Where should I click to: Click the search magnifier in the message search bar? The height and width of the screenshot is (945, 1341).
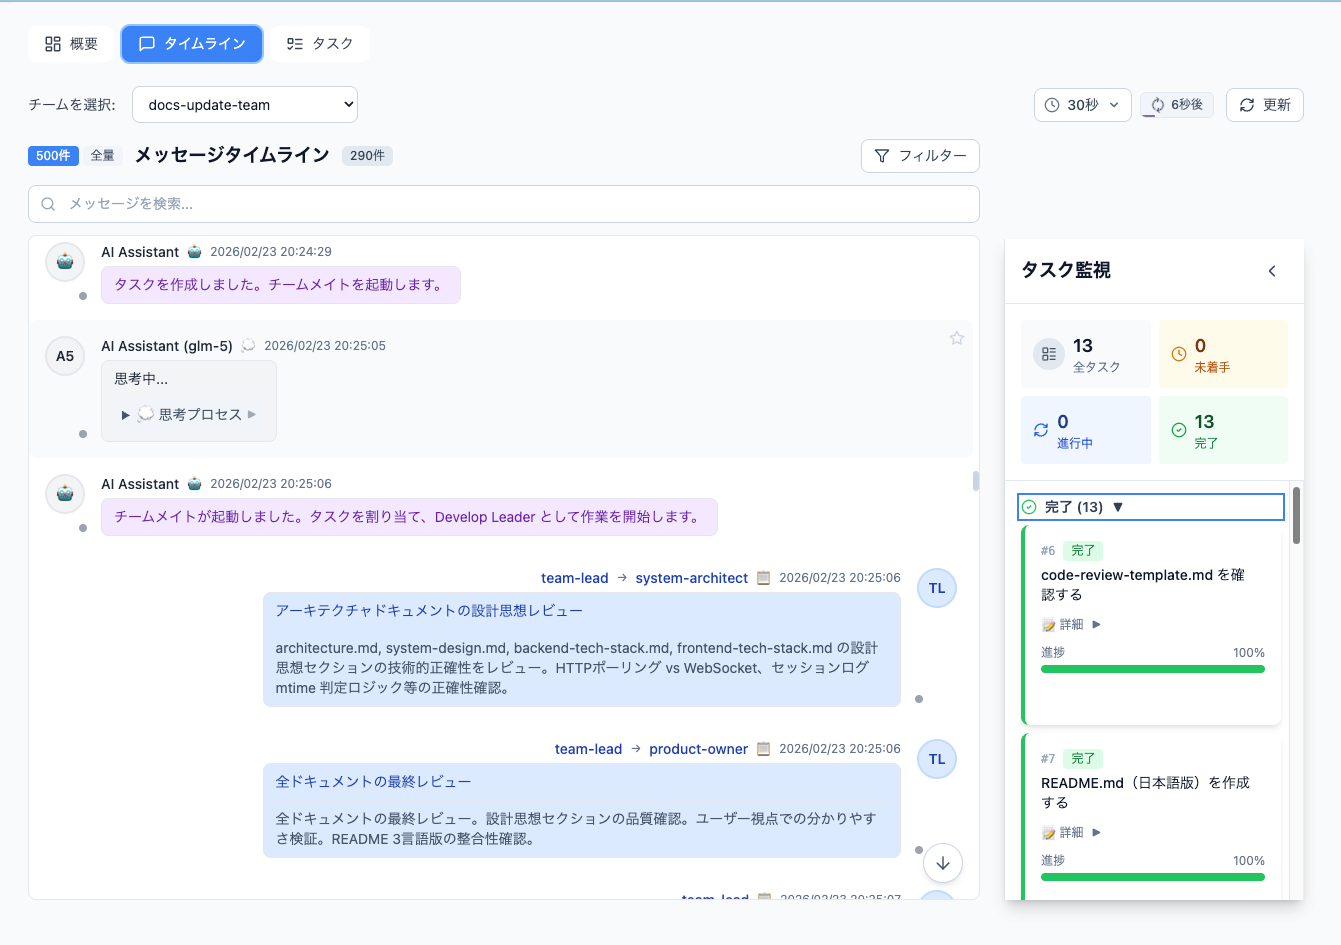click(x=47, y=204)
